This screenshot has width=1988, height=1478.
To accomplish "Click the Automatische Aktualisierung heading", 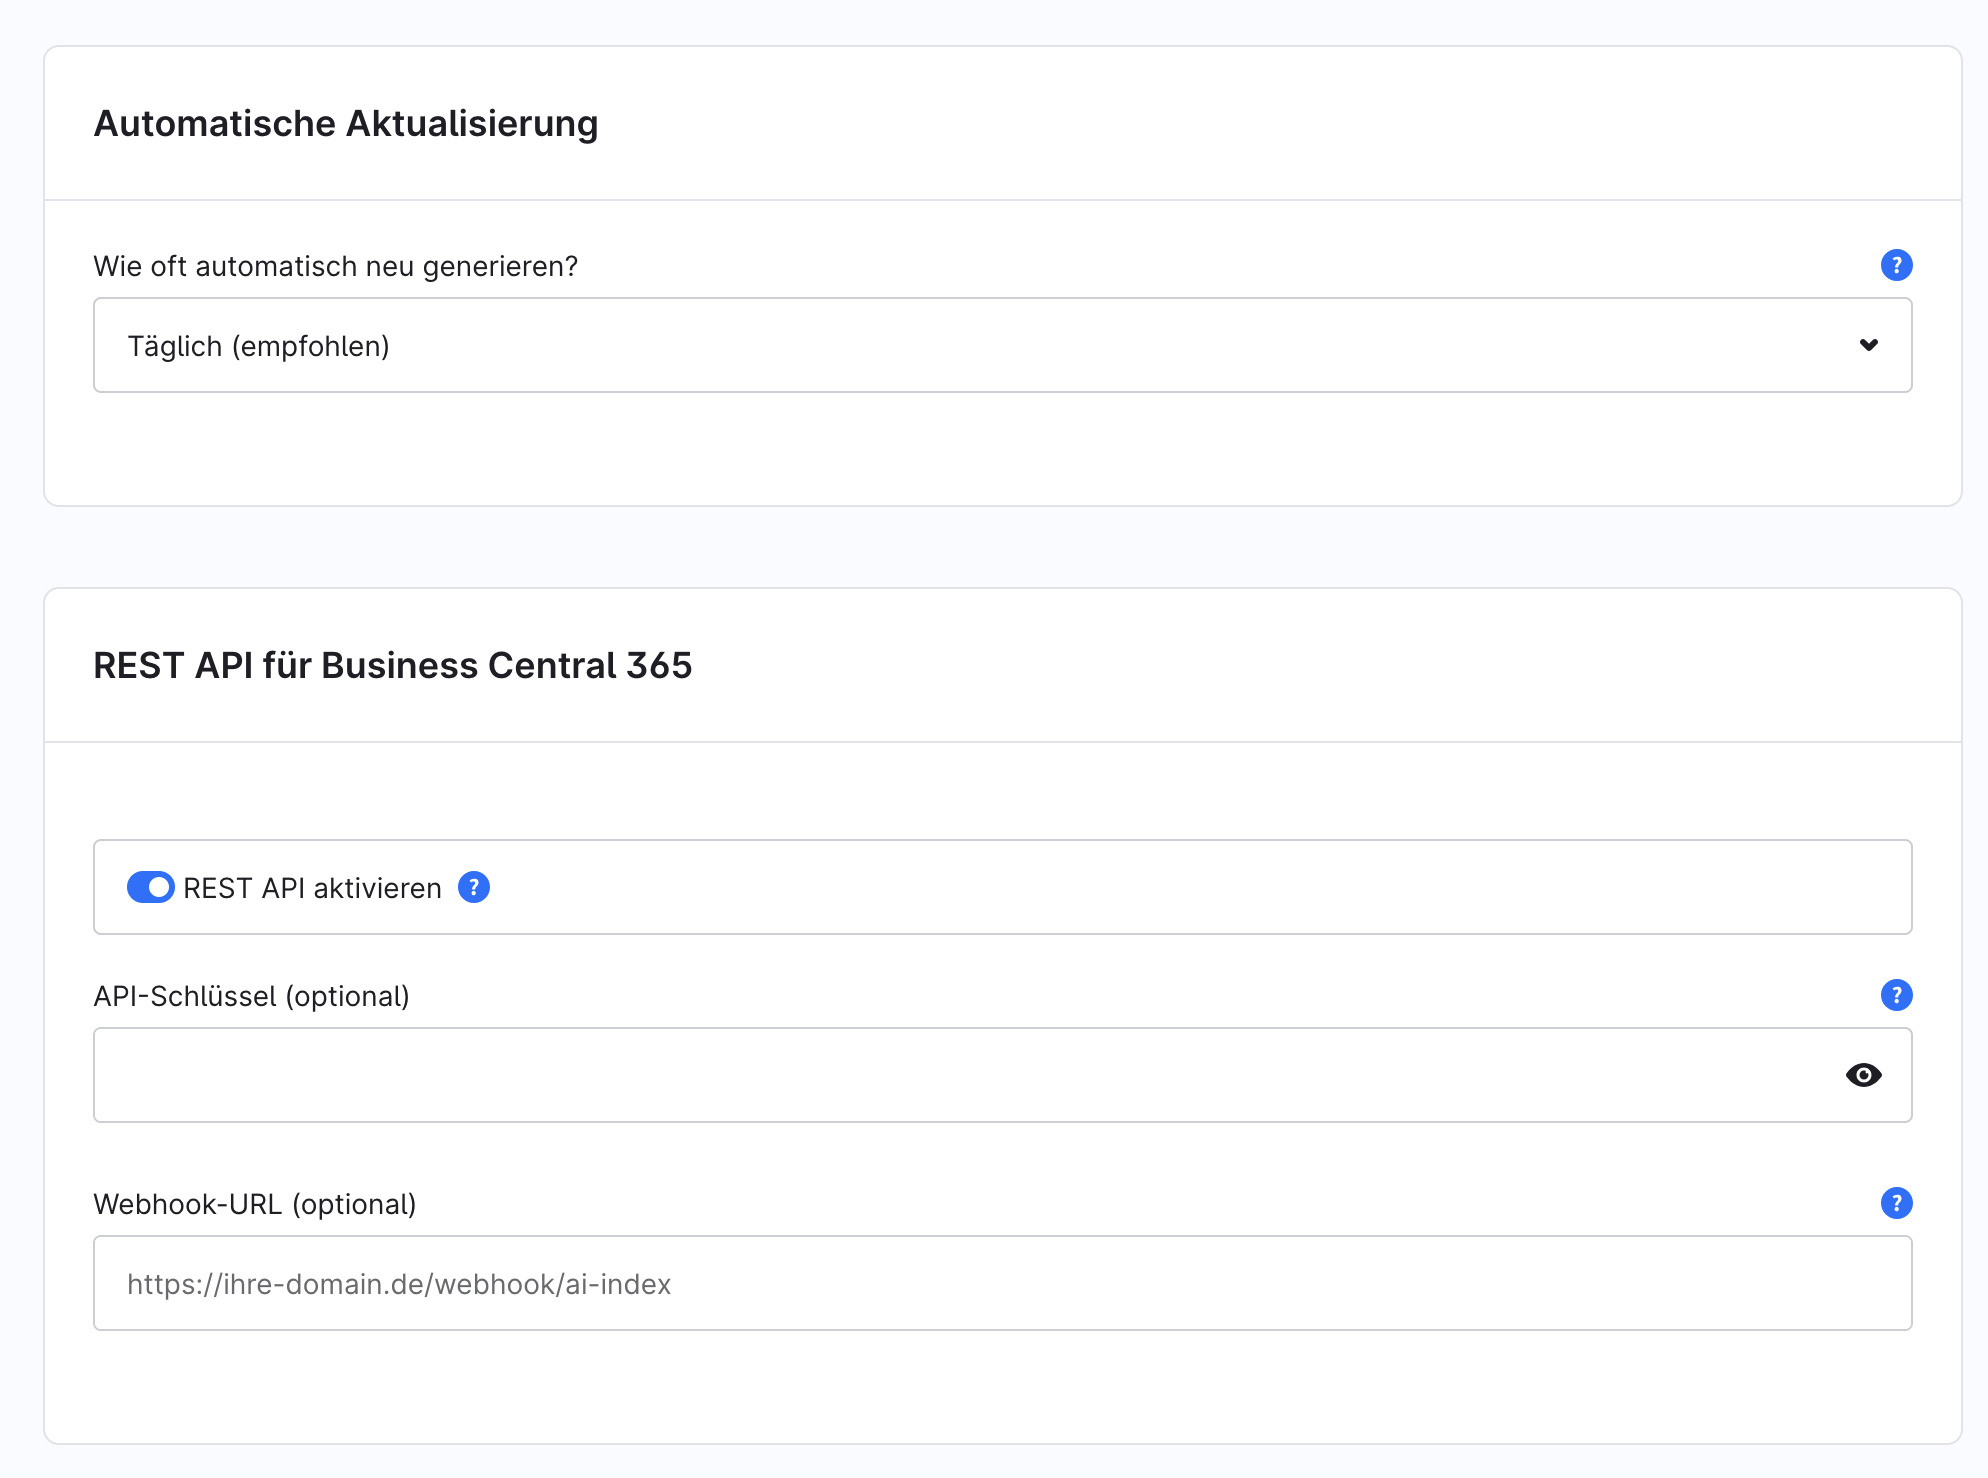I will [345, 124].
